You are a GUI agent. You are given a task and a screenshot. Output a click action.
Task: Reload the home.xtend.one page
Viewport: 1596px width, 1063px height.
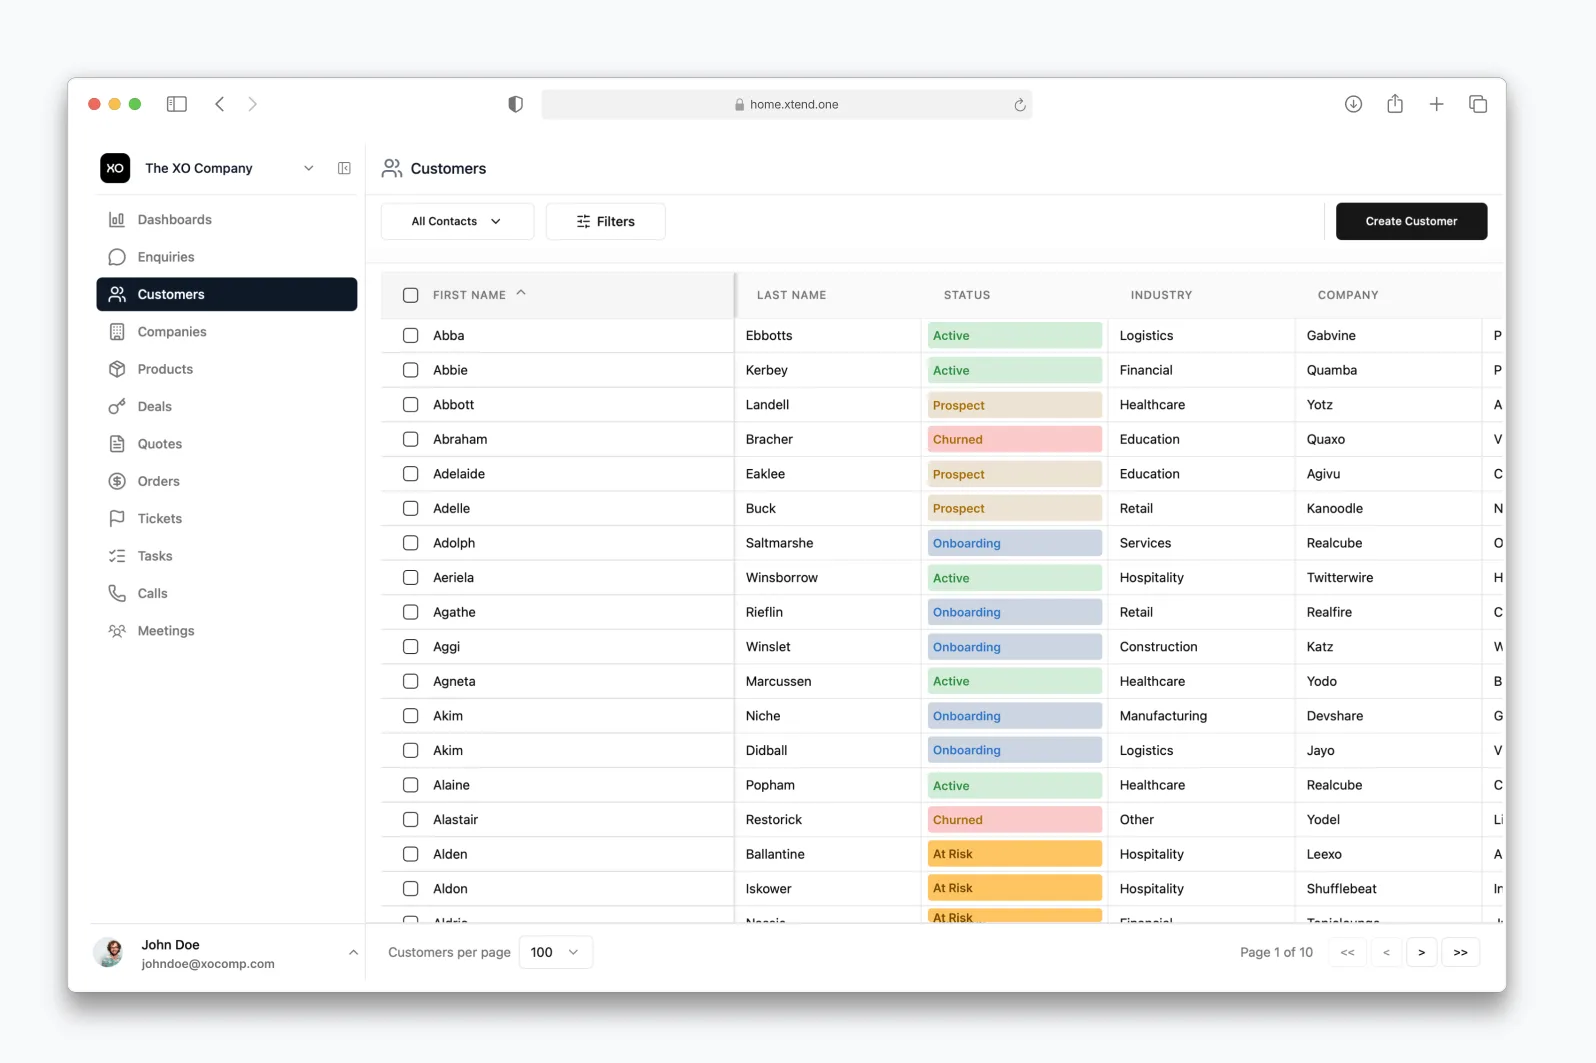coord(1019,105)
